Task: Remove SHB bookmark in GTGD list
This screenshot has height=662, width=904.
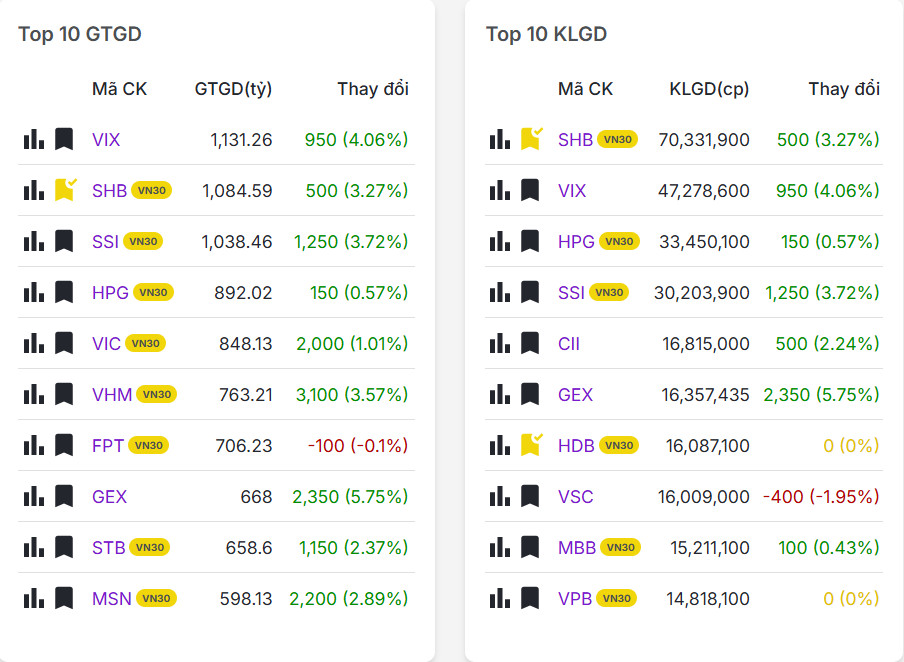Action: point(65,190)
